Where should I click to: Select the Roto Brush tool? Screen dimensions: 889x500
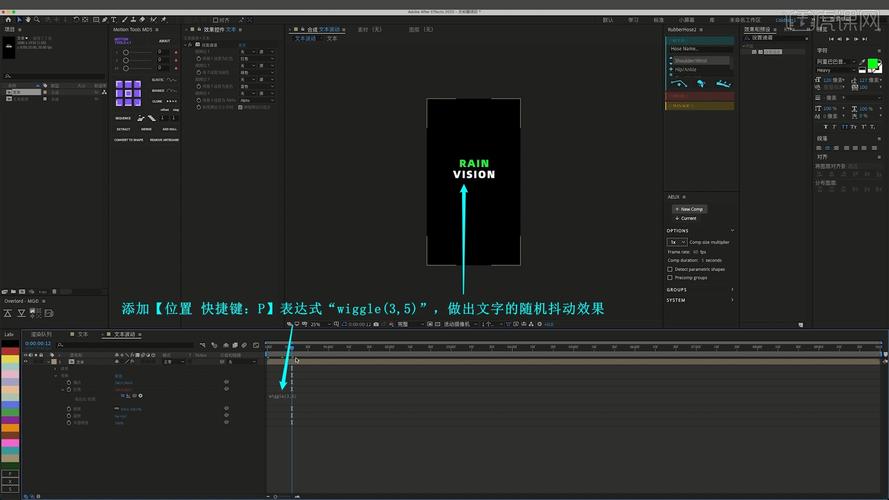(153, 20)
